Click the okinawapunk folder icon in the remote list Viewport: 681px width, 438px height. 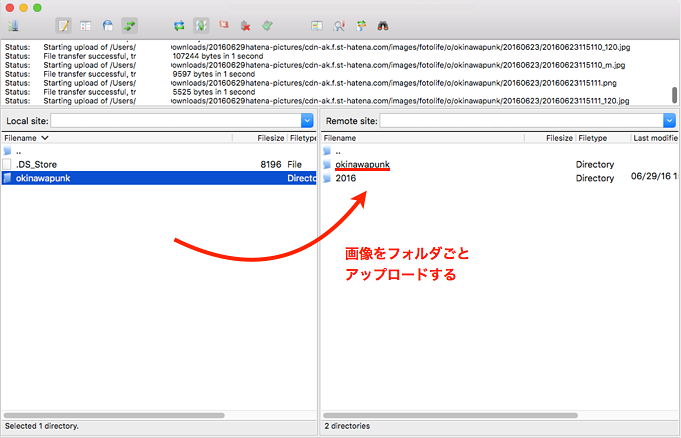[327, 164]
